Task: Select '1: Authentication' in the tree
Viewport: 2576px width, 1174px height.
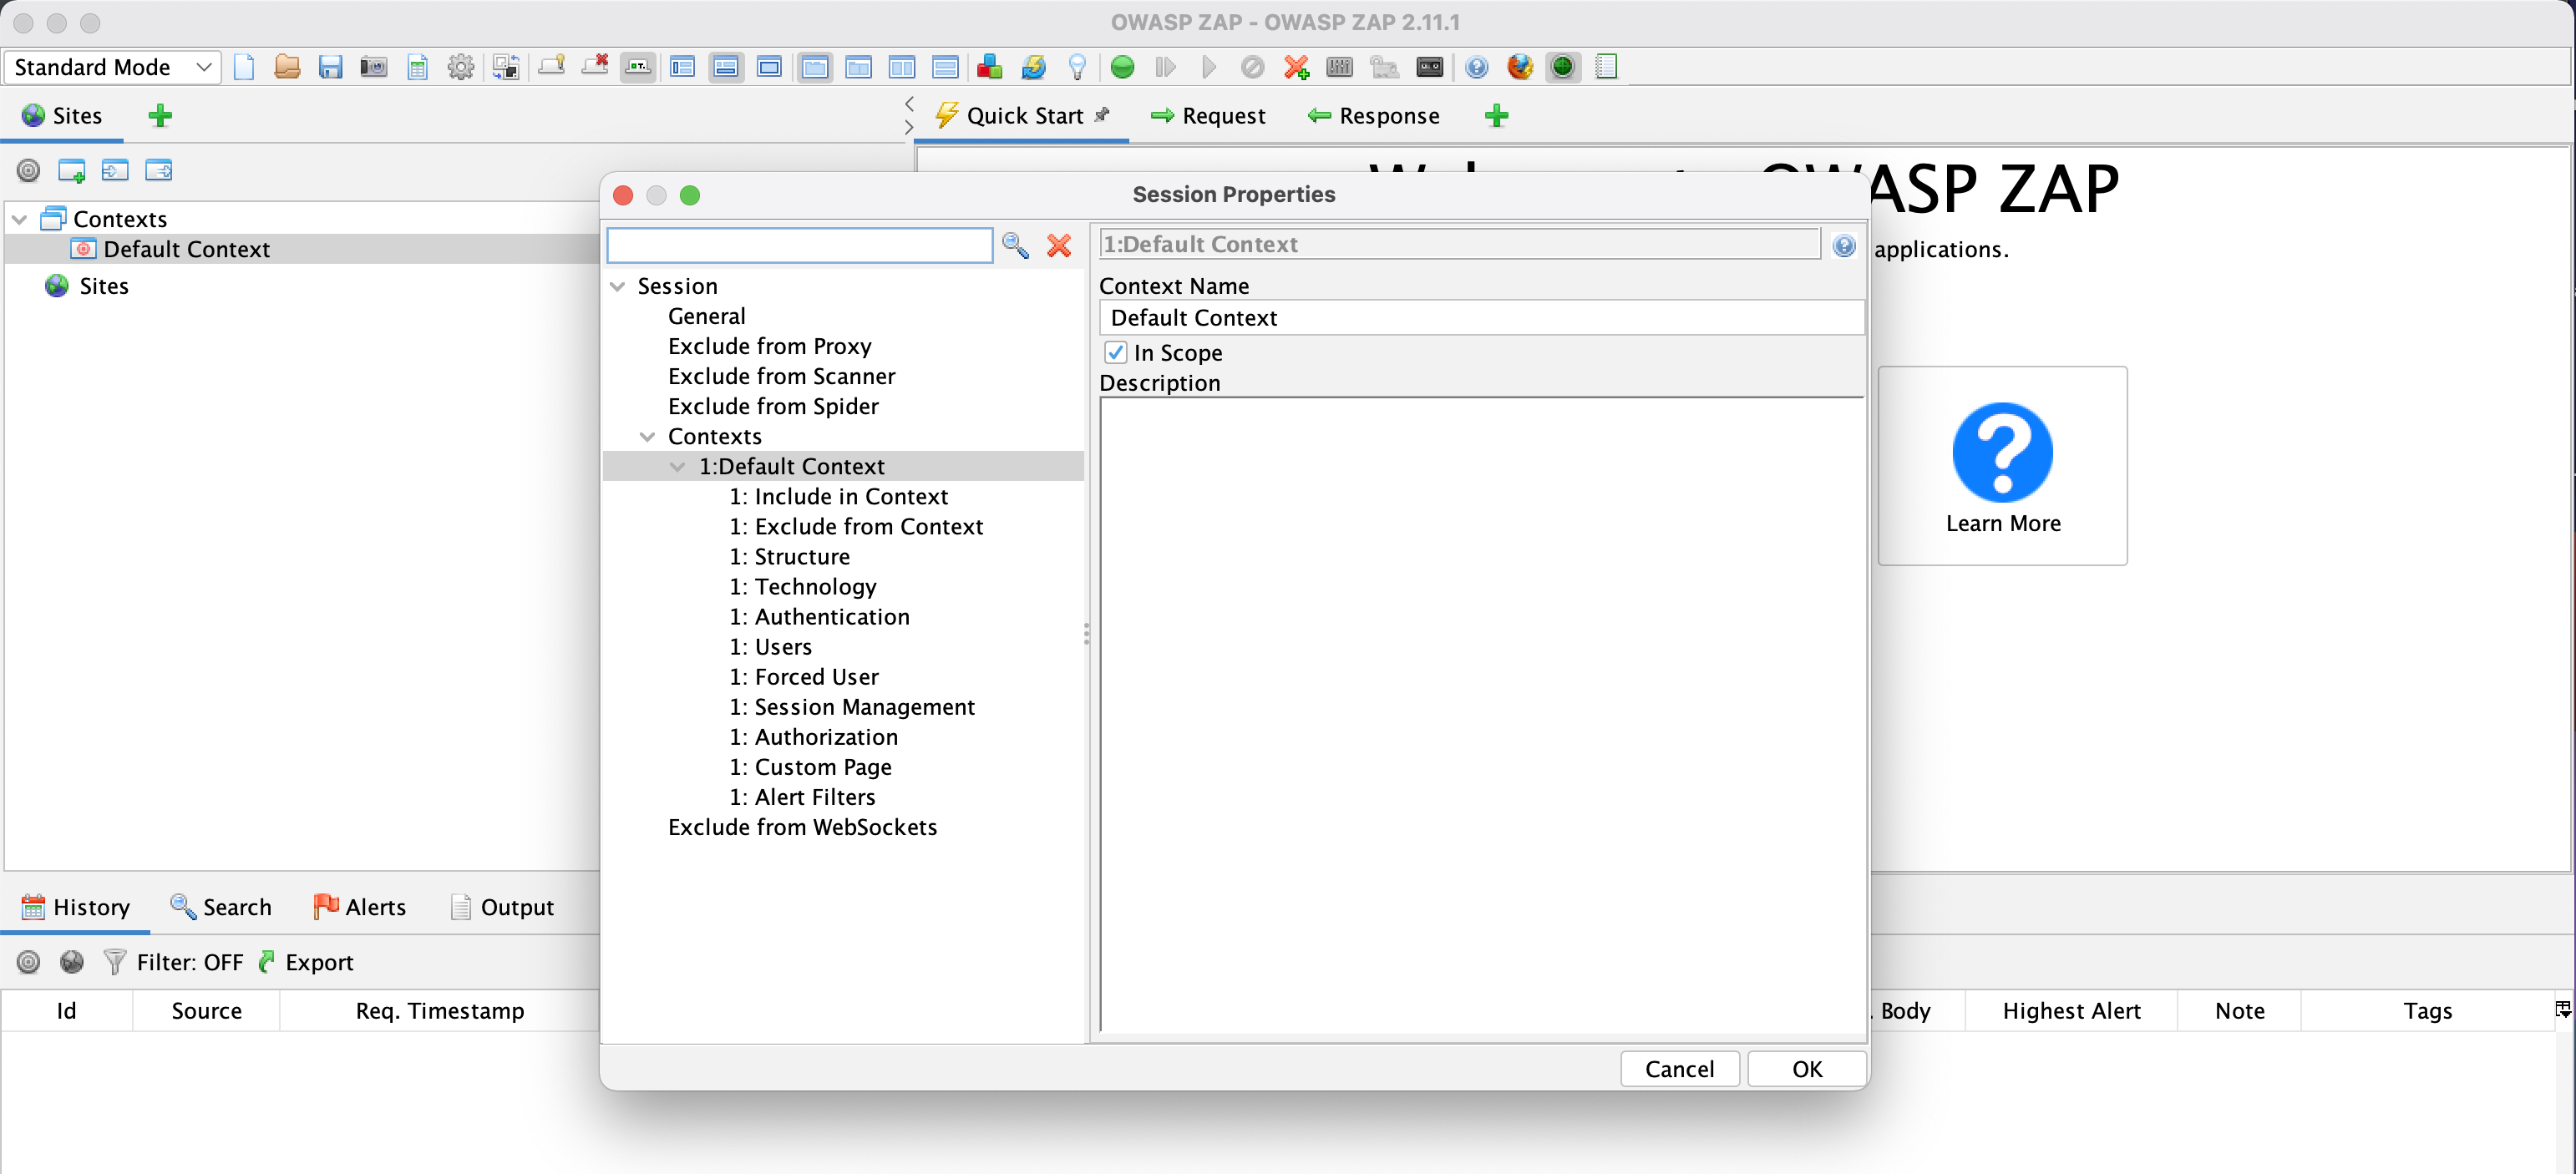Action: coord(819,616)
